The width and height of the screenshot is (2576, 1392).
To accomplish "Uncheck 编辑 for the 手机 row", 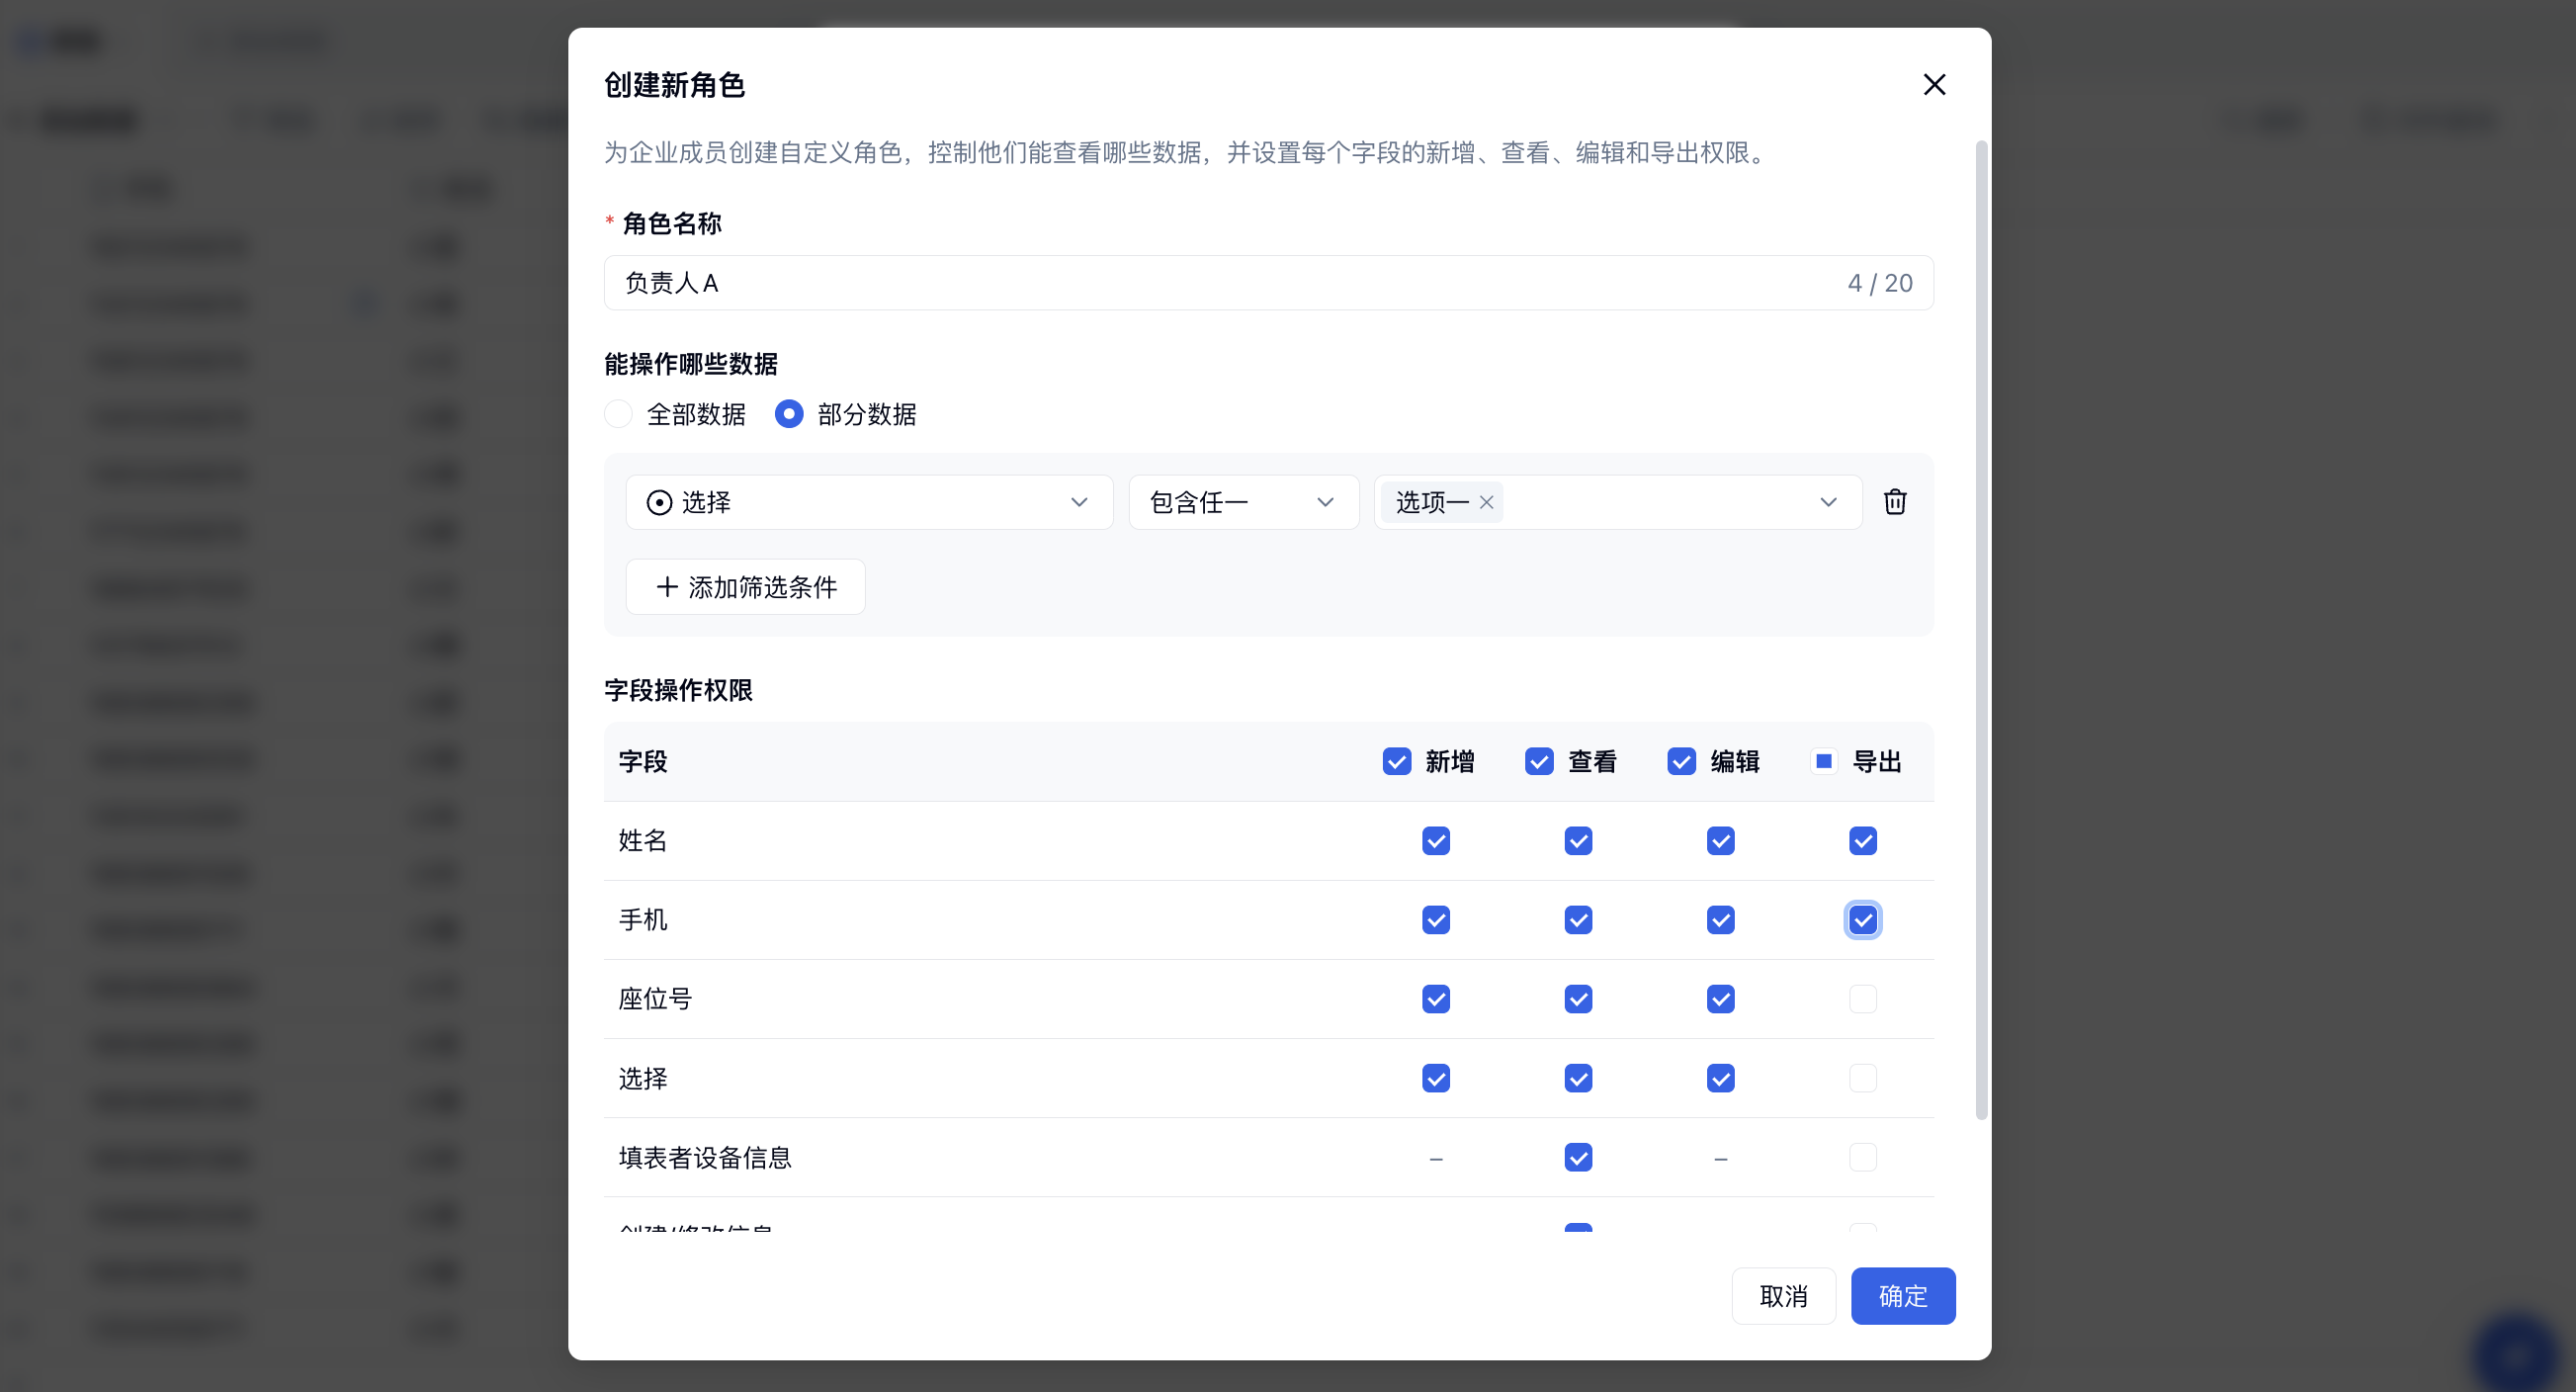I will 1721,920.
